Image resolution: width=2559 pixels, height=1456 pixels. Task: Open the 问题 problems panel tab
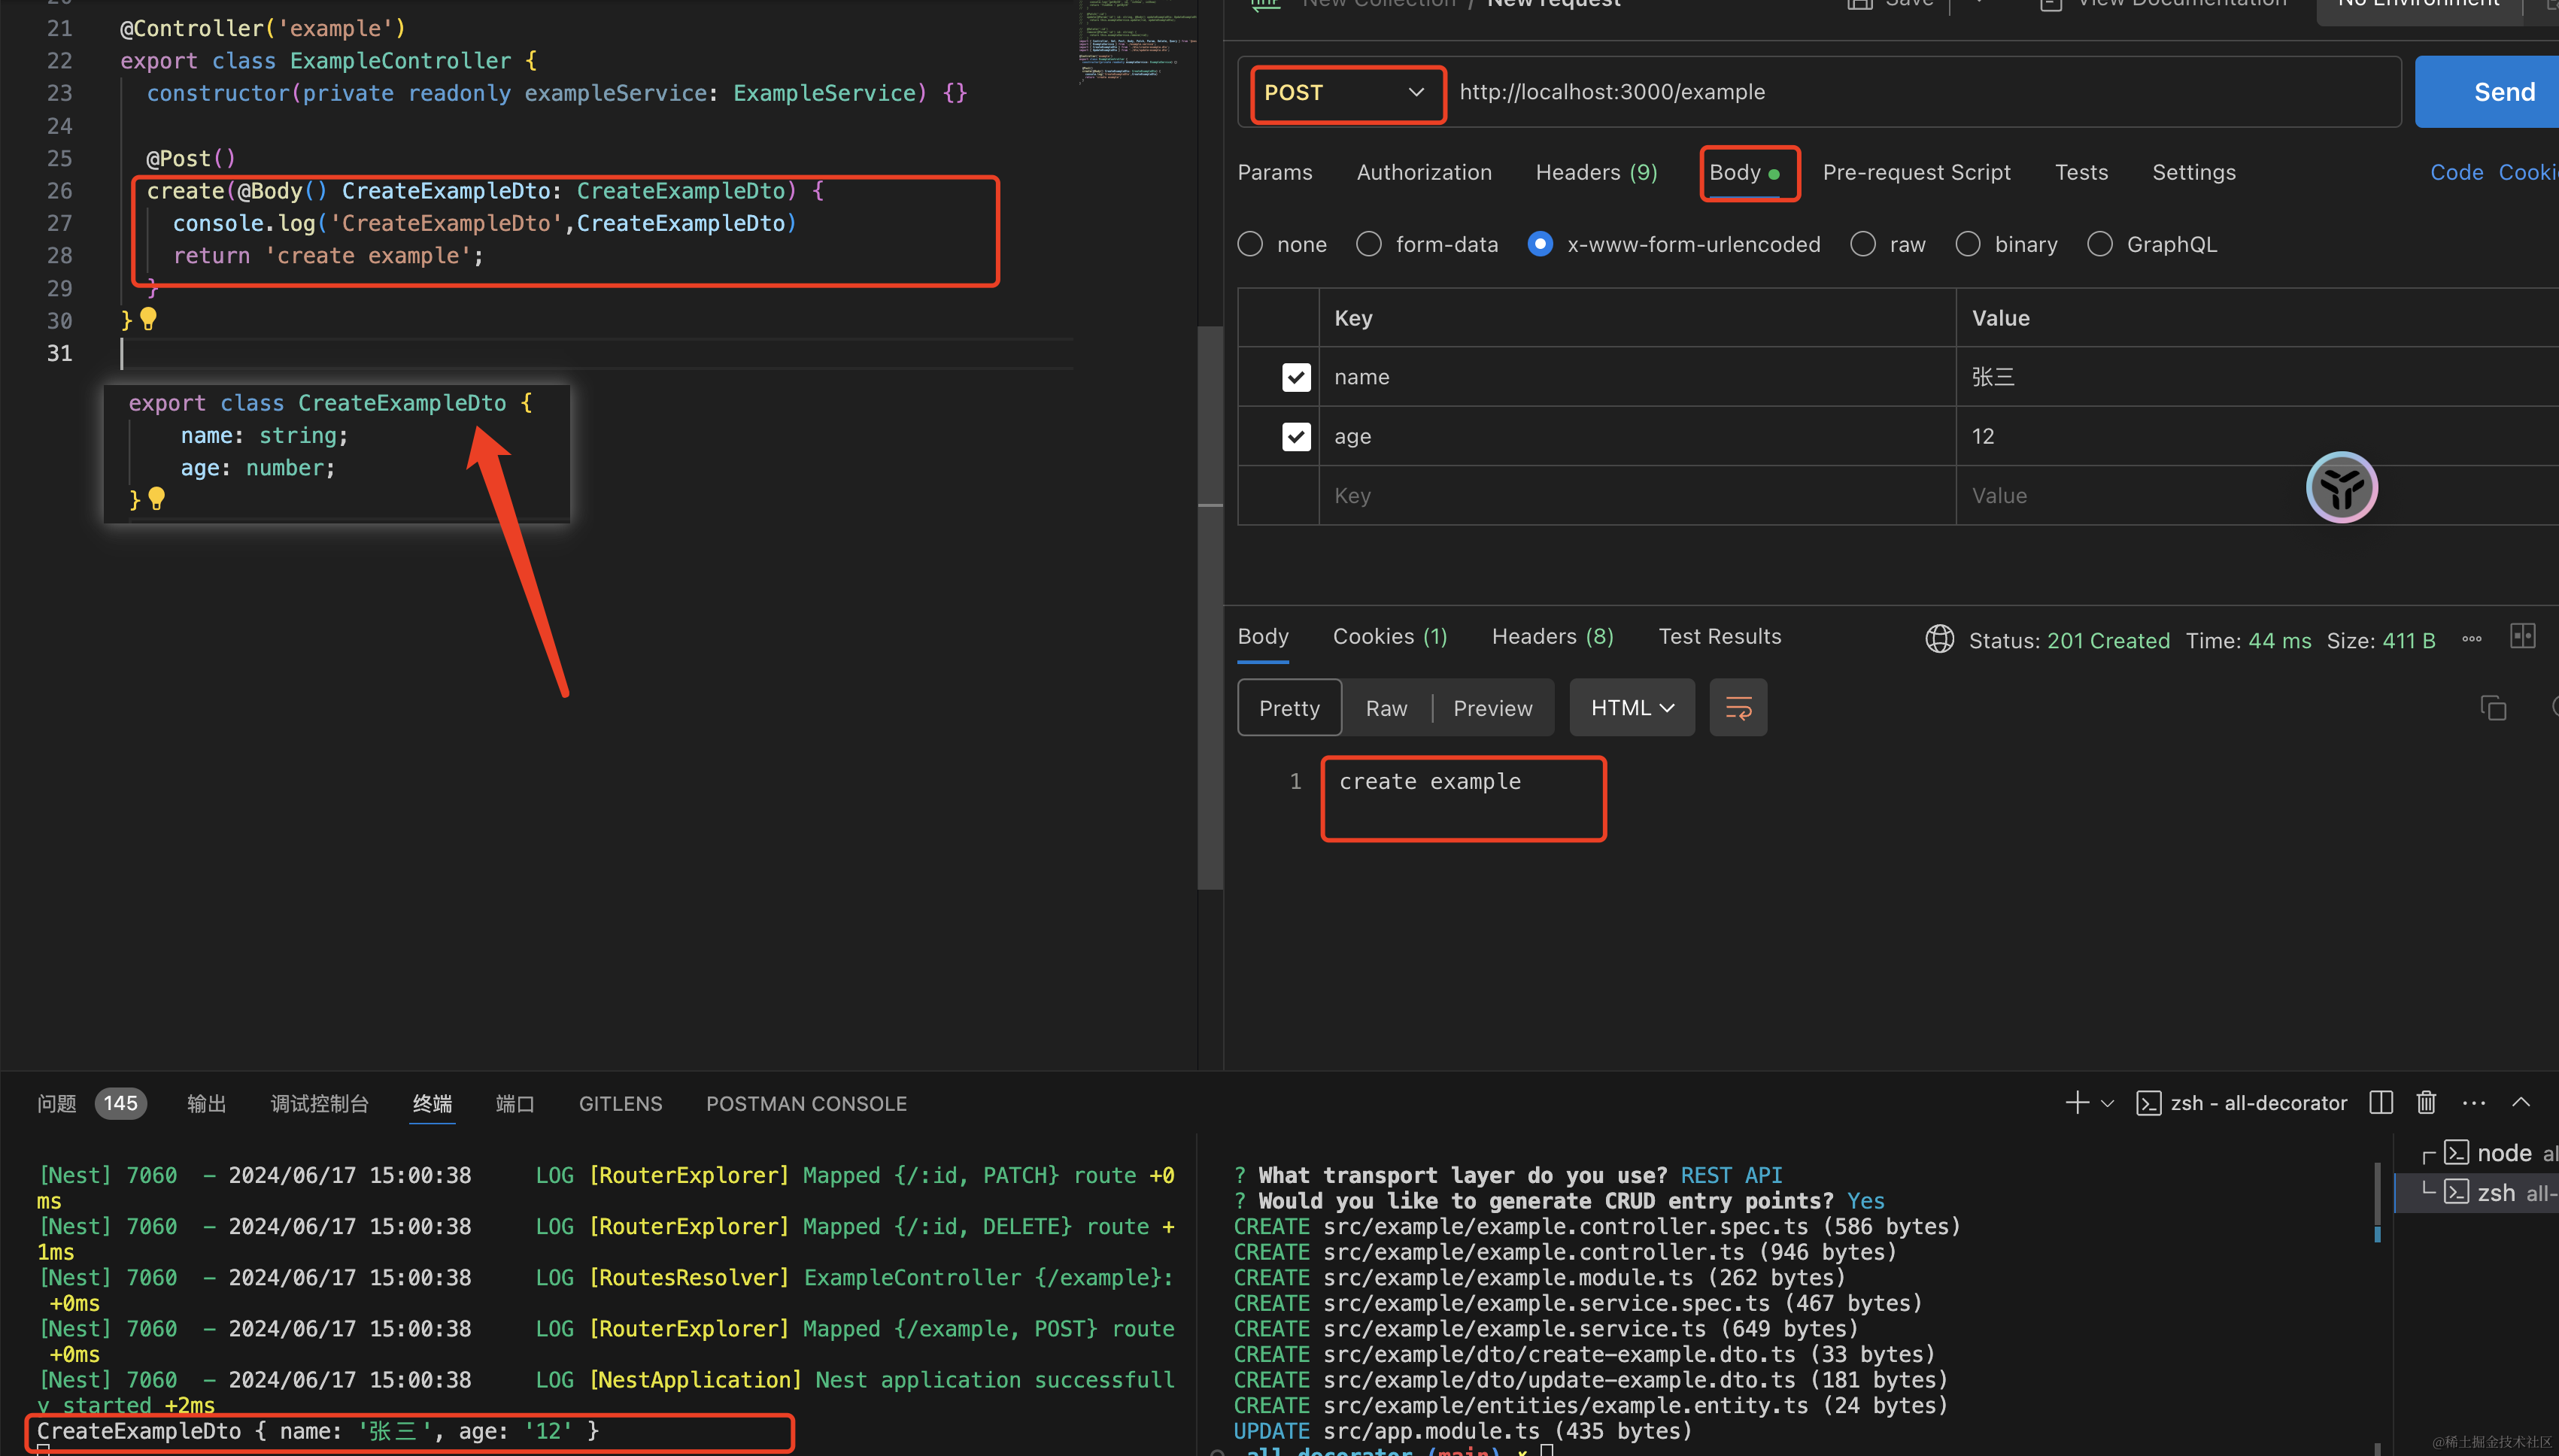click(56, 1104)
